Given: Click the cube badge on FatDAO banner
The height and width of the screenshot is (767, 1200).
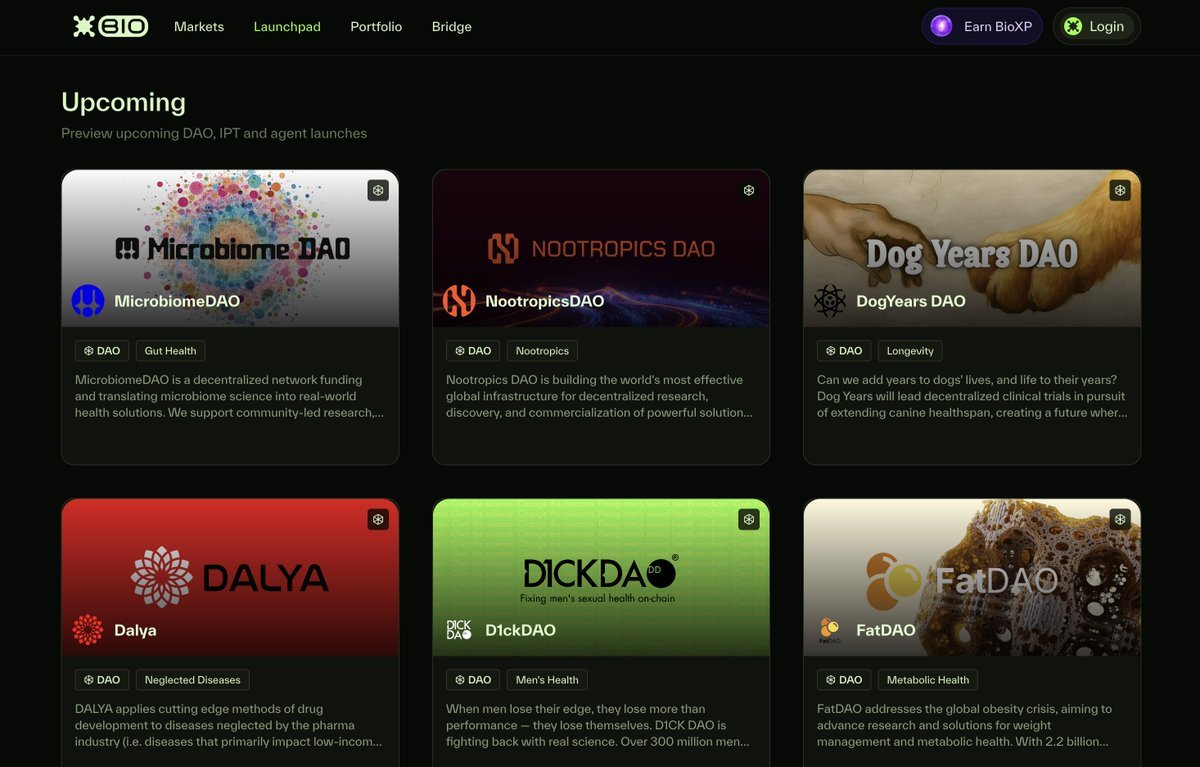Looking at the screenshot, I should [x=1120, y=519].
